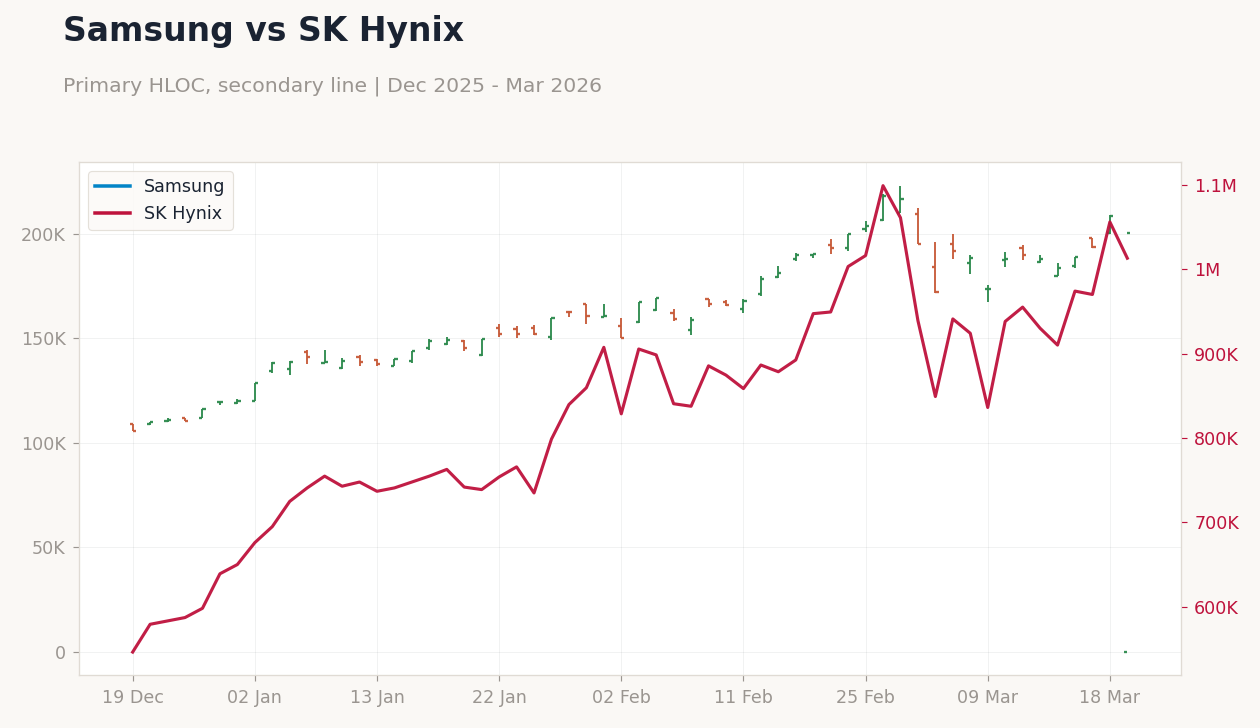Image resolution: width=1260 pixels, height=728 pixels.
Task: Click the 18 Mar x-axis label
Action: [1110, 698]
